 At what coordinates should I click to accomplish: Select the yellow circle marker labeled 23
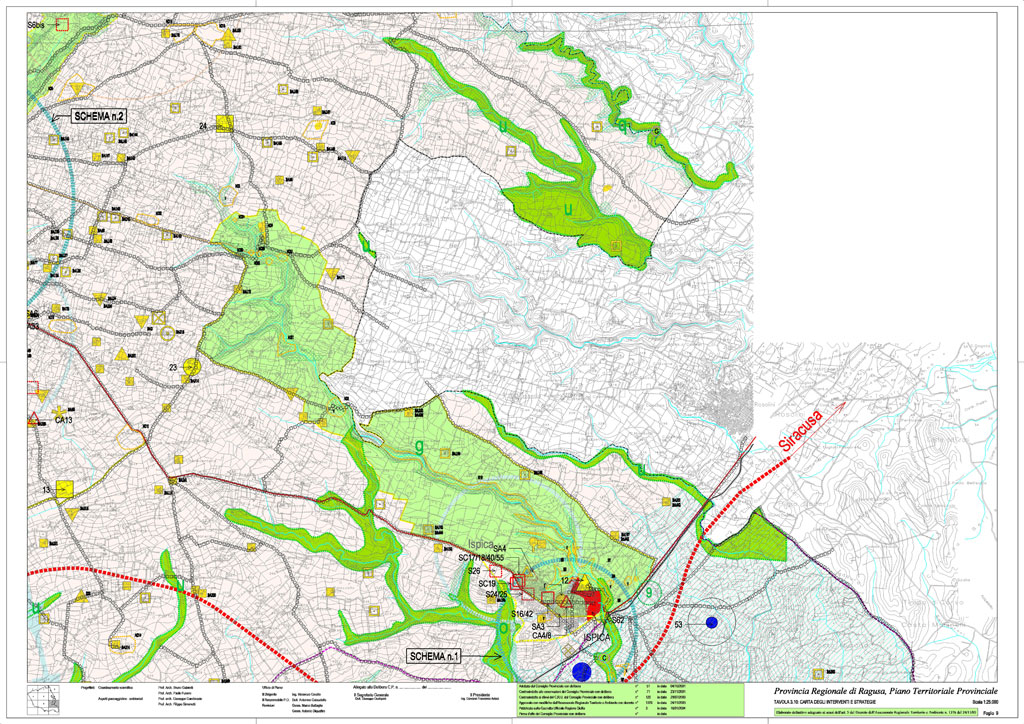pos(194,367)
